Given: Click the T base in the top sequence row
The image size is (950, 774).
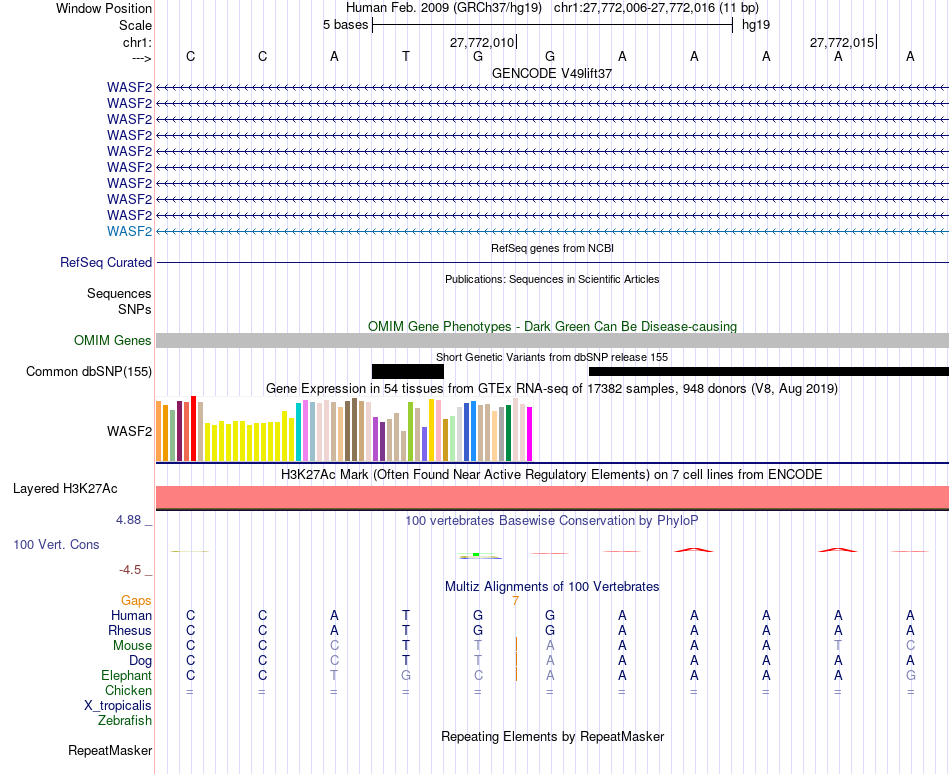Looking at the screenshot, I should click(x=406, y=56).
